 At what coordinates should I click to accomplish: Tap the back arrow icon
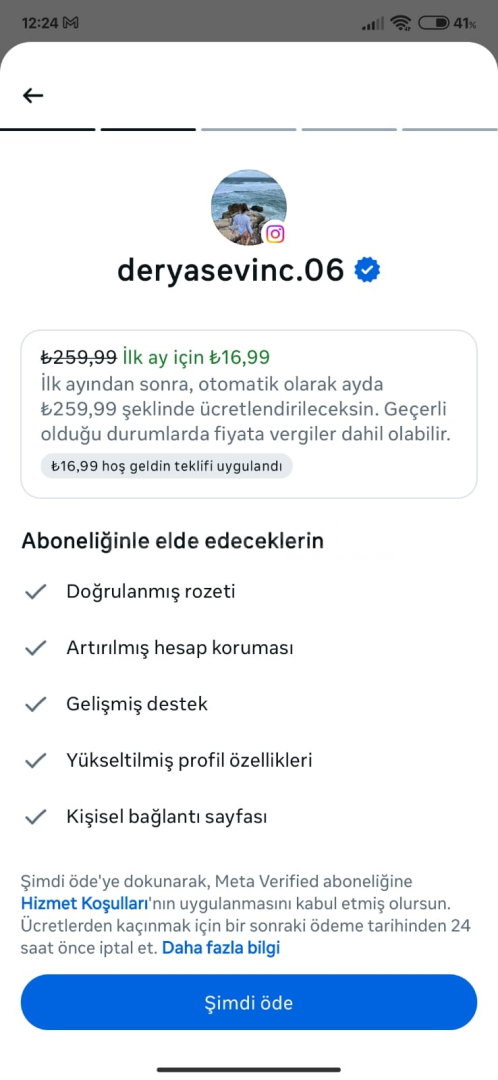32,96
